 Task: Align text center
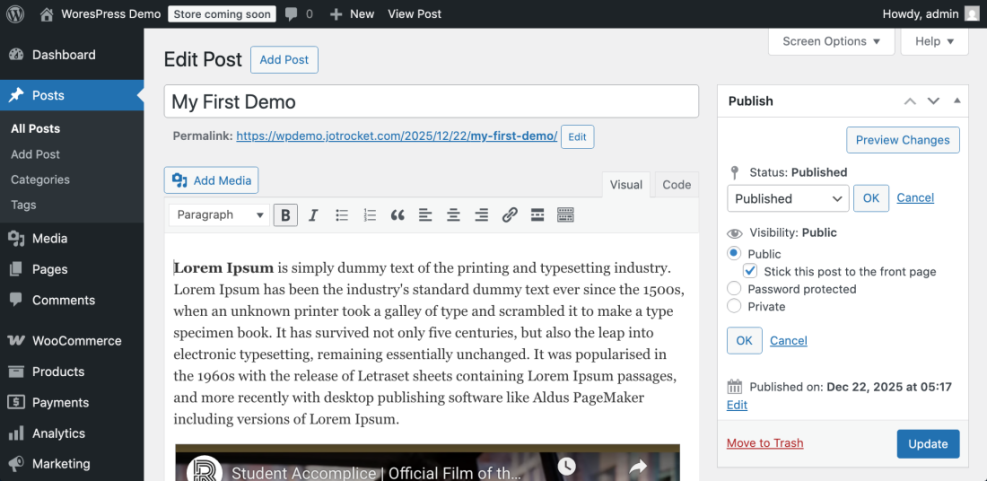coord(453,215)
